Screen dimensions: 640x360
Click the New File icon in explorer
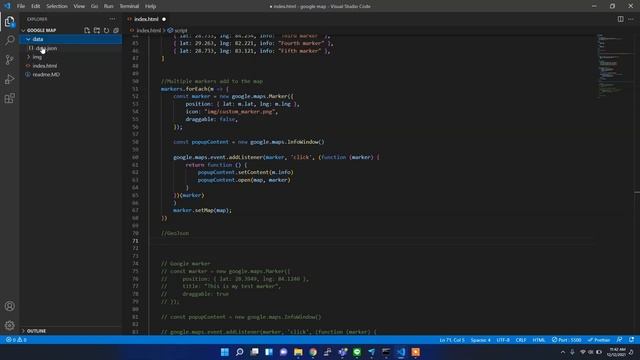pos(87,30)
